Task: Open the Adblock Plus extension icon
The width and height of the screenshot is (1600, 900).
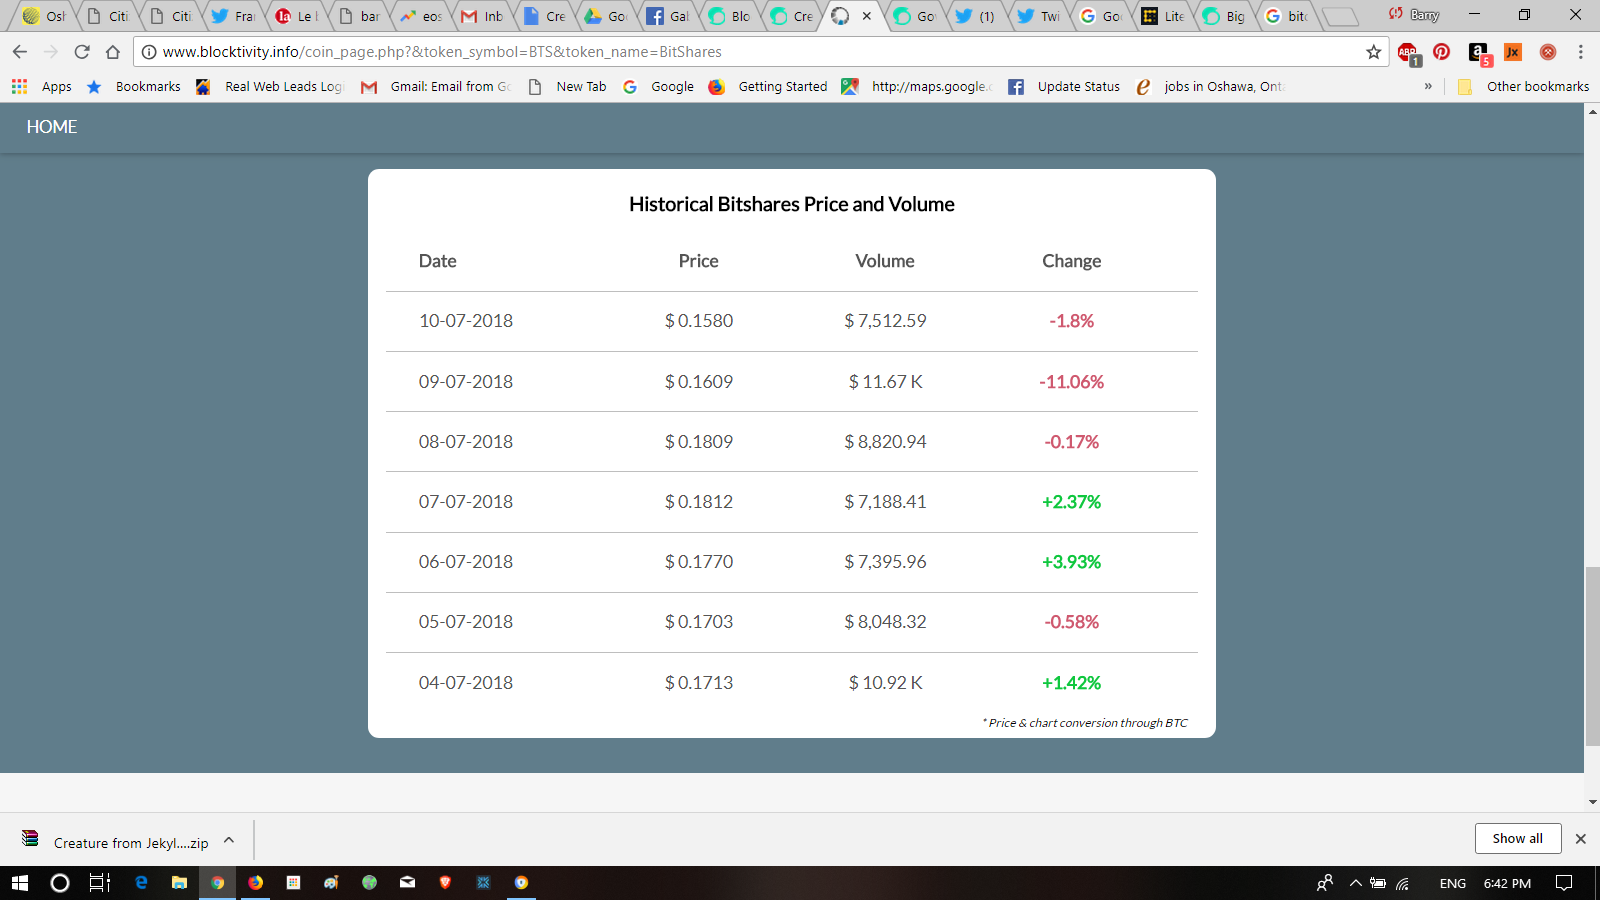Action: pyautogui.click(x=1408, y=53)
